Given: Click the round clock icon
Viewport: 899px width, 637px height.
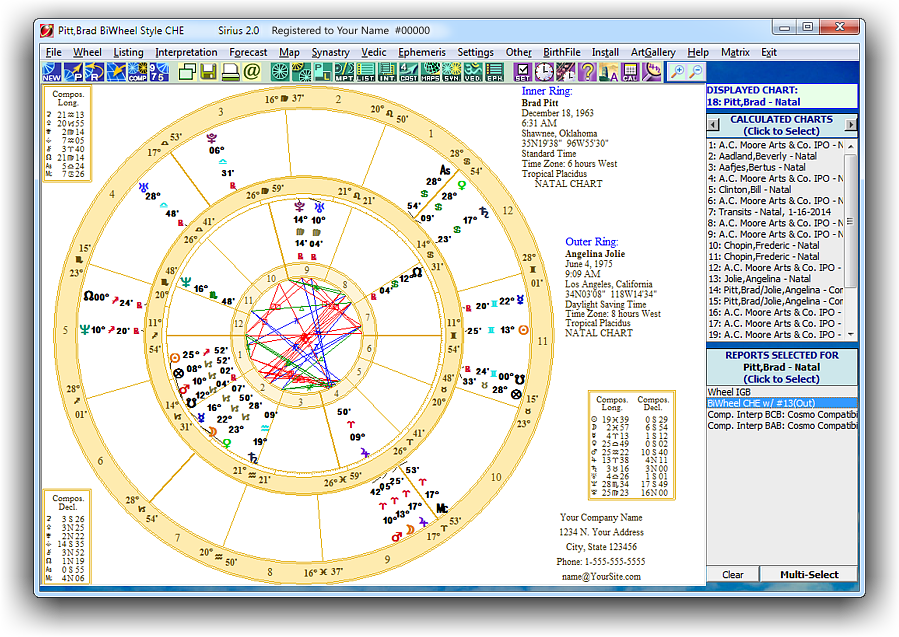Looking at the screenshot, I should click(544, 72).
